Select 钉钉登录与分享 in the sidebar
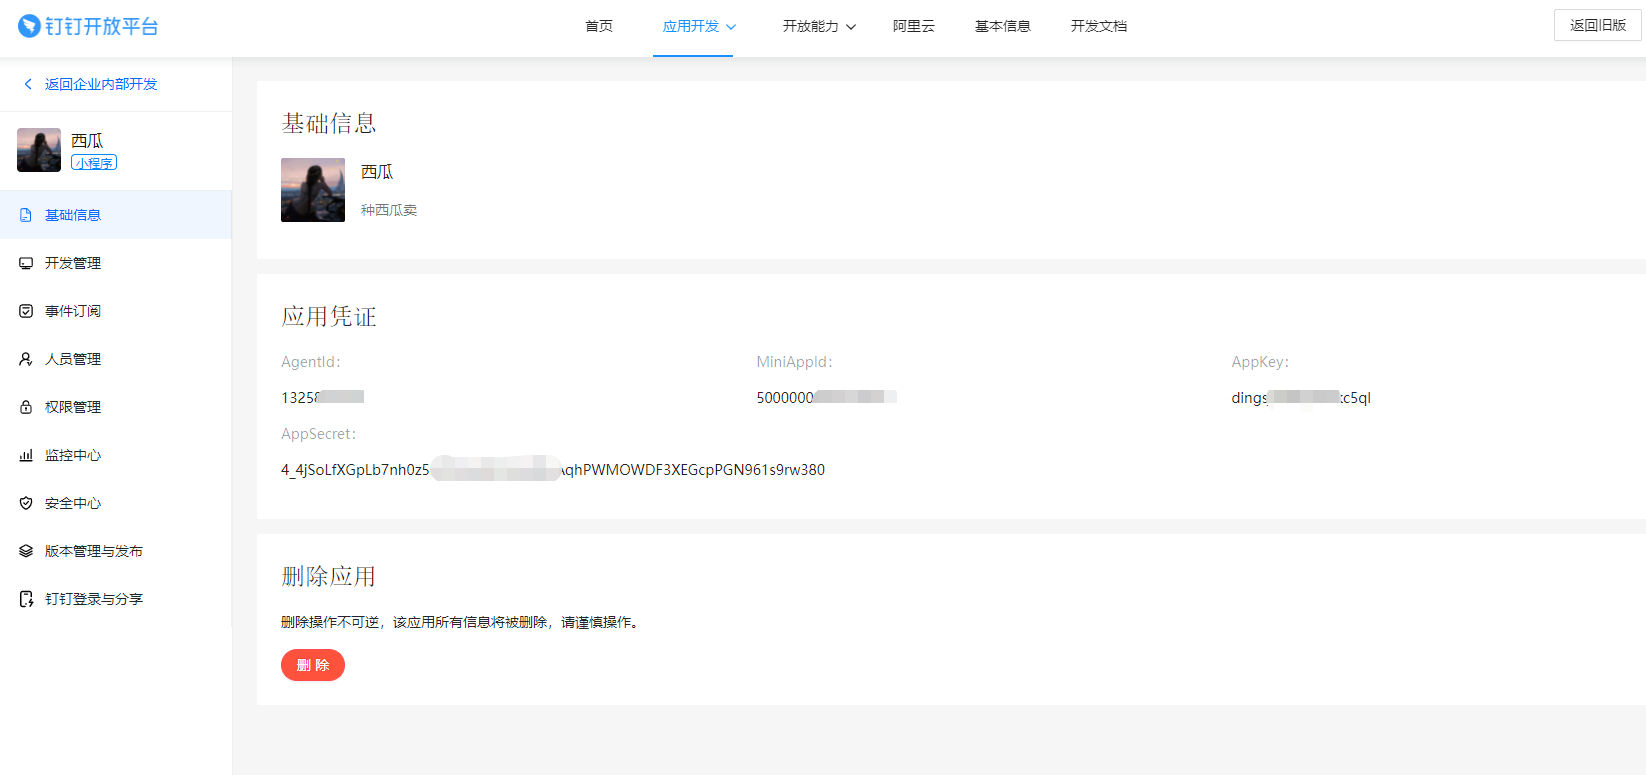Screen dimensions: 1646x775 [116, 599]
